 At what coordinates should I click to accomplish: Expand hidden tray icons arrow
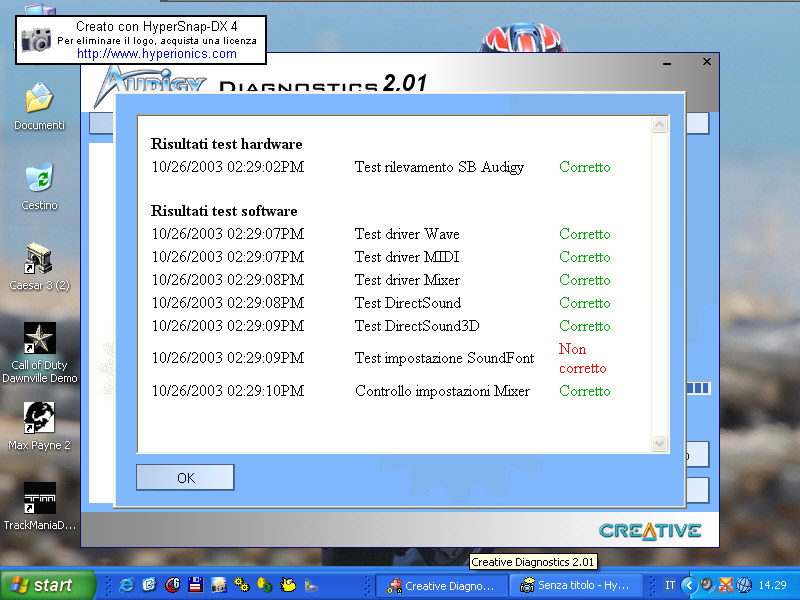click(689, 585)
